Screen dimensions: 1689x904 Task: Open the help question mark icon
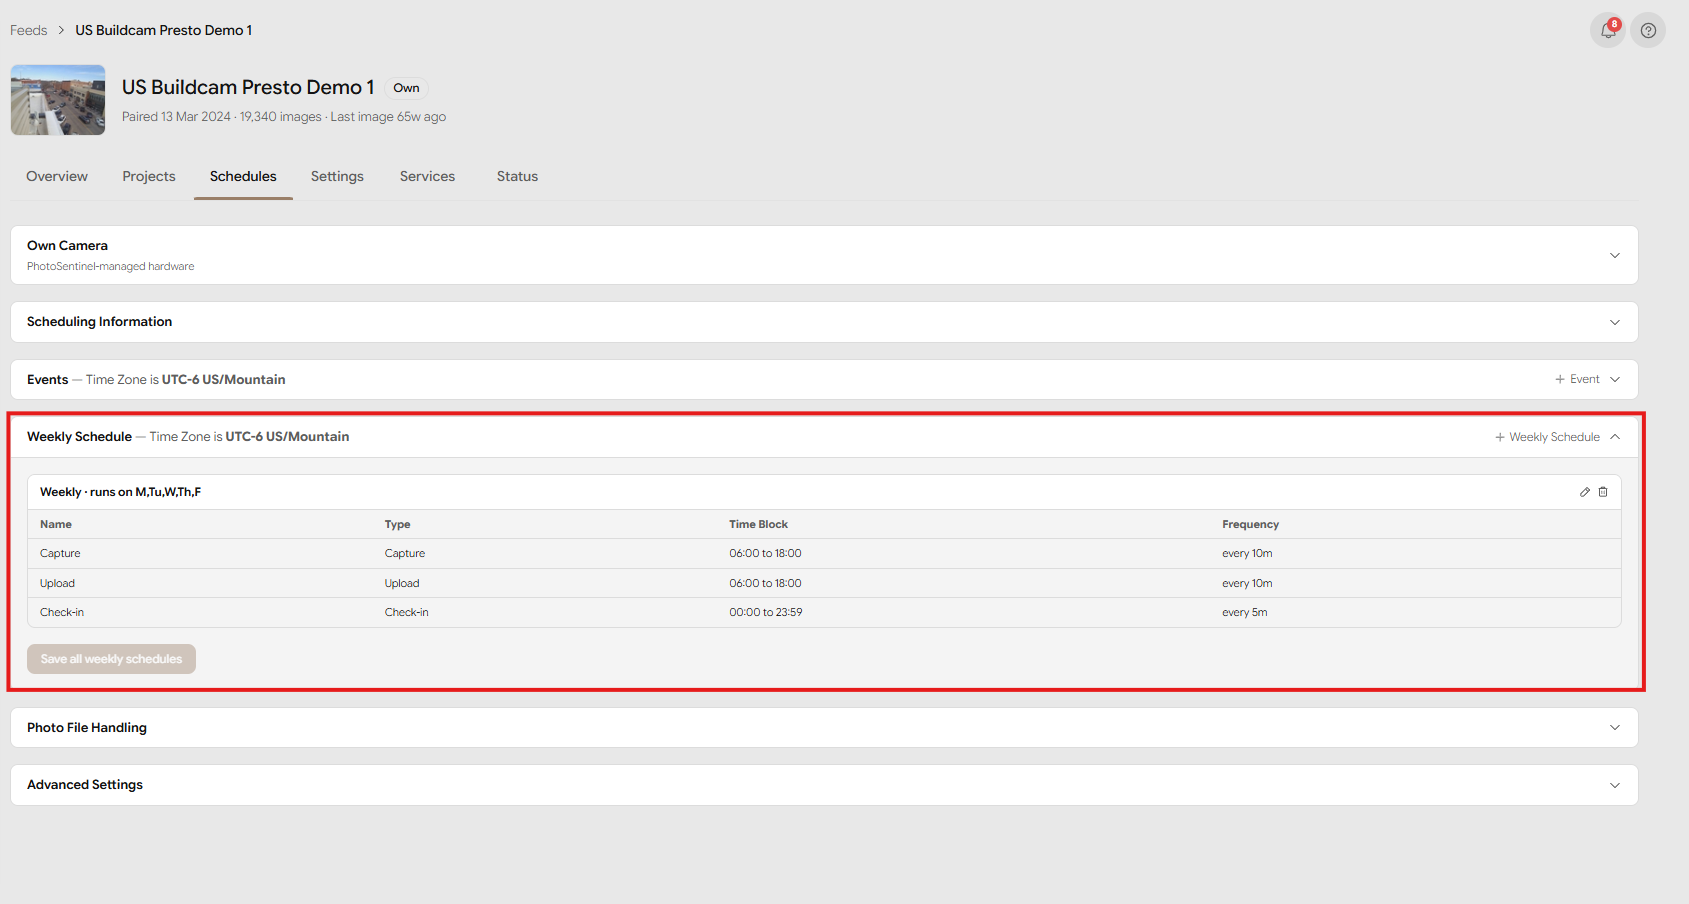tap(1648, 30)
